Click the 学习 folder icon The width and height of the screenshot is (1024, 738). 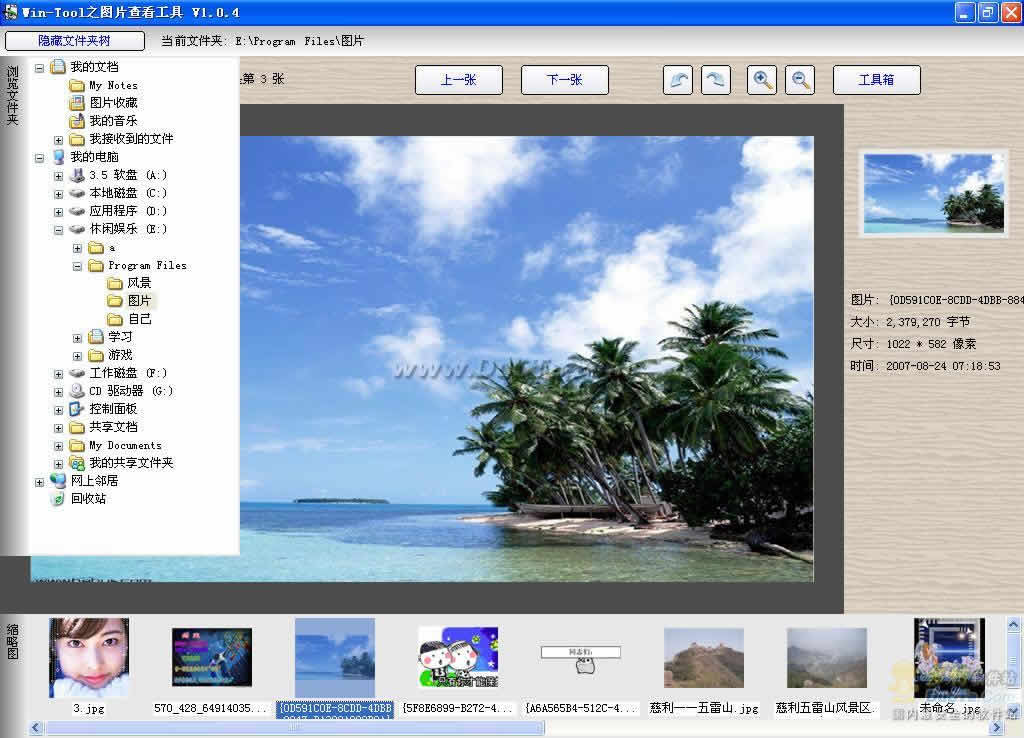(x=96, y=337)
